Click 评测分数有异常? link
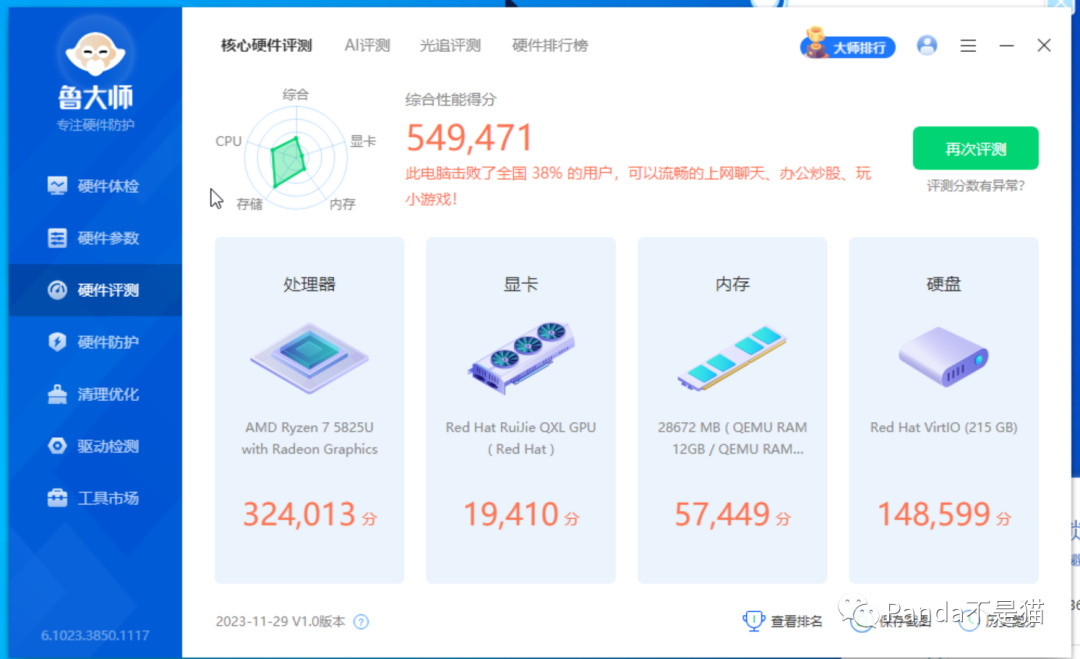 tap(975, 186)
